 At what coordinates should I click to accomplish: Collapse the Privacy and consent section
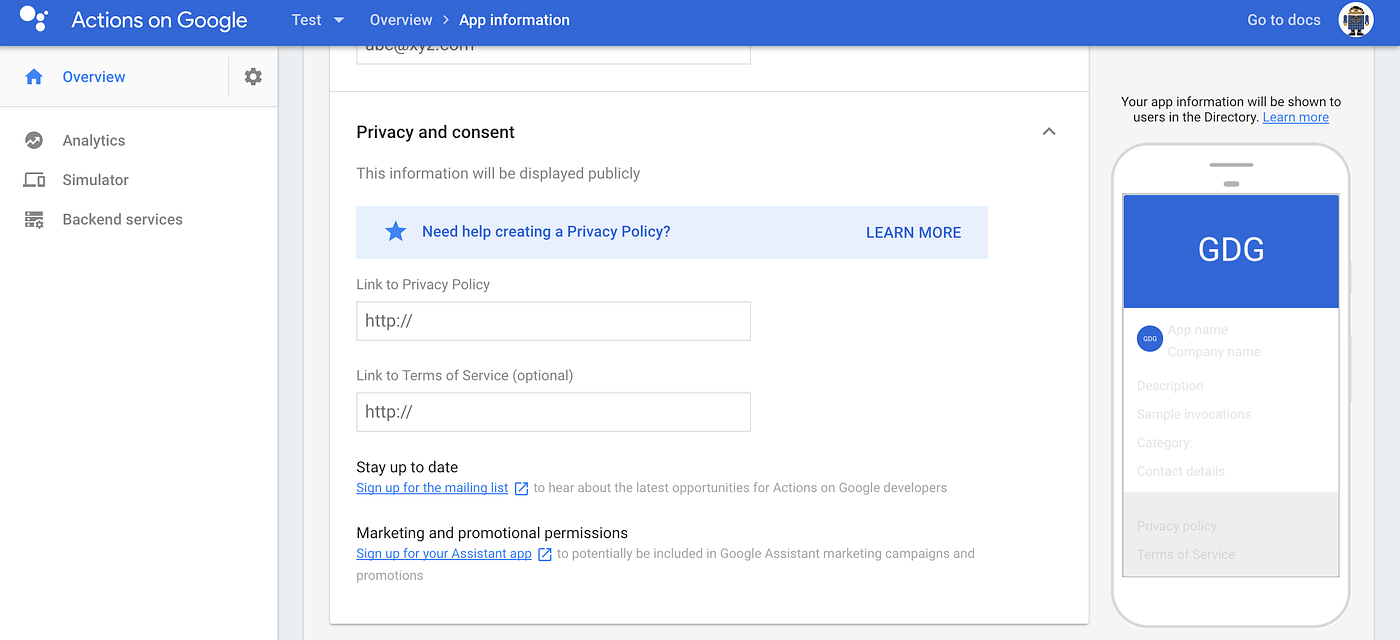[1048, 131]
